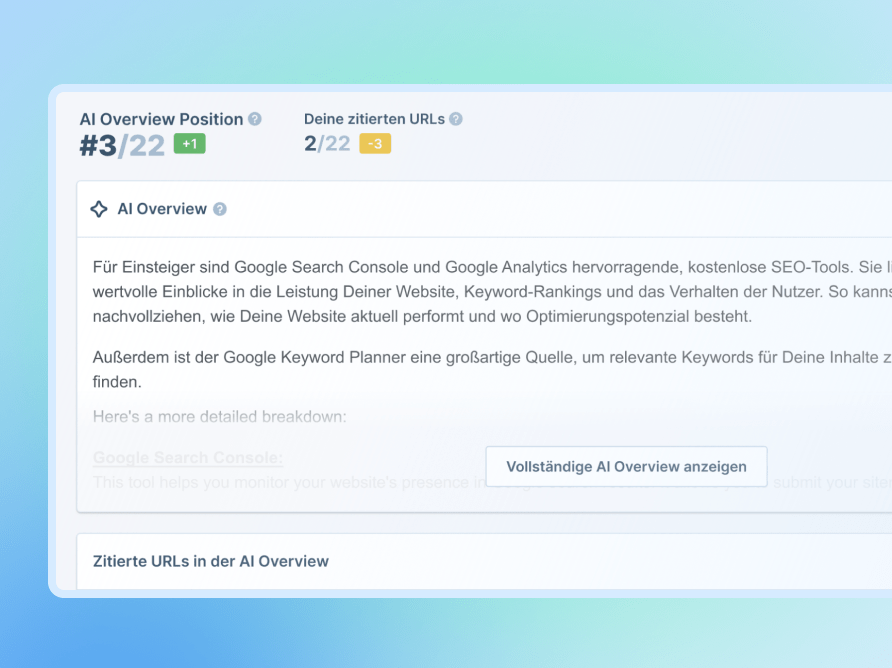
Task: Click the #3 position metric
Action: 97,146
